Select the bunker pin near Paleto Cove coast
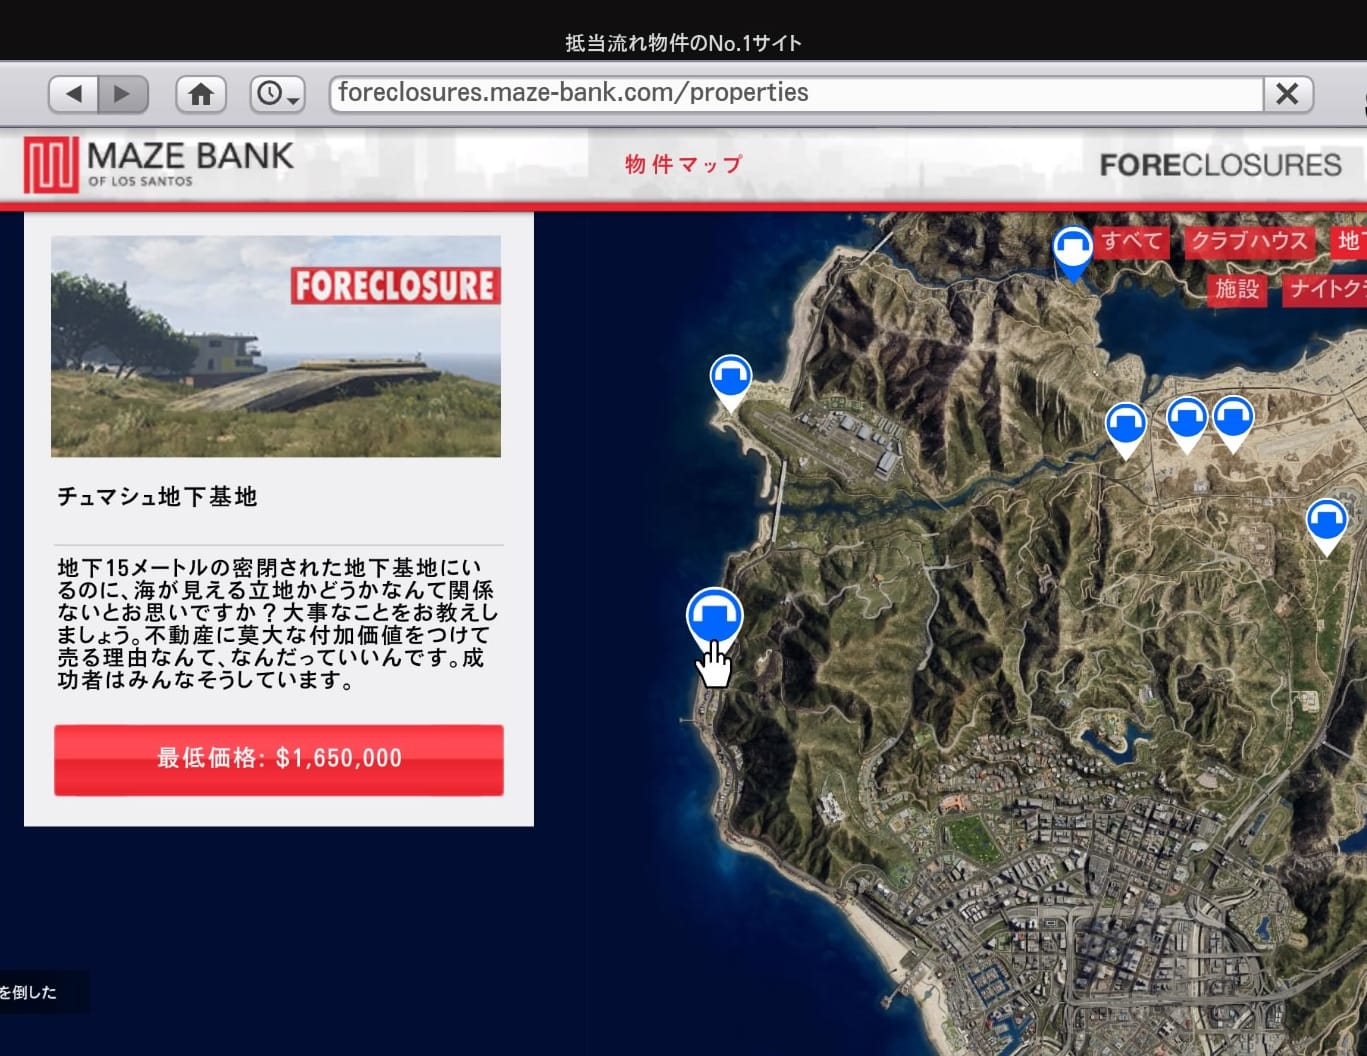 click(730, 377)
